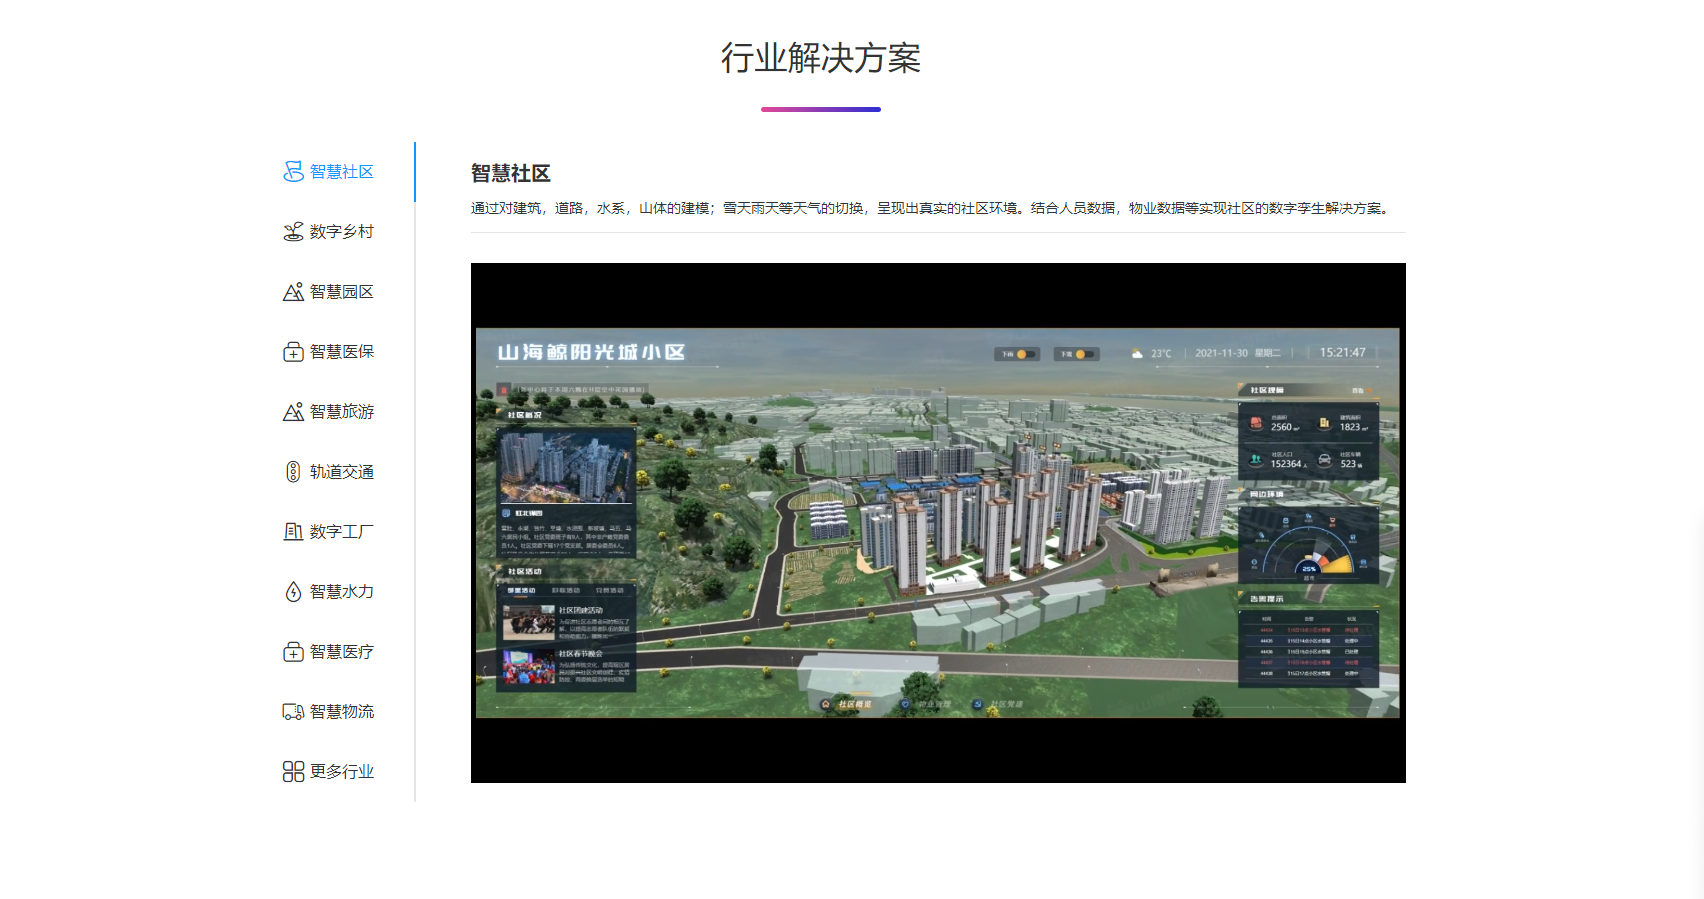Image resolution: width=1704 pixels, height=899 pixels.
Task: Click the 智慧医疗 first aid icon
Action: pyautogui.click(x=293, y=652)
